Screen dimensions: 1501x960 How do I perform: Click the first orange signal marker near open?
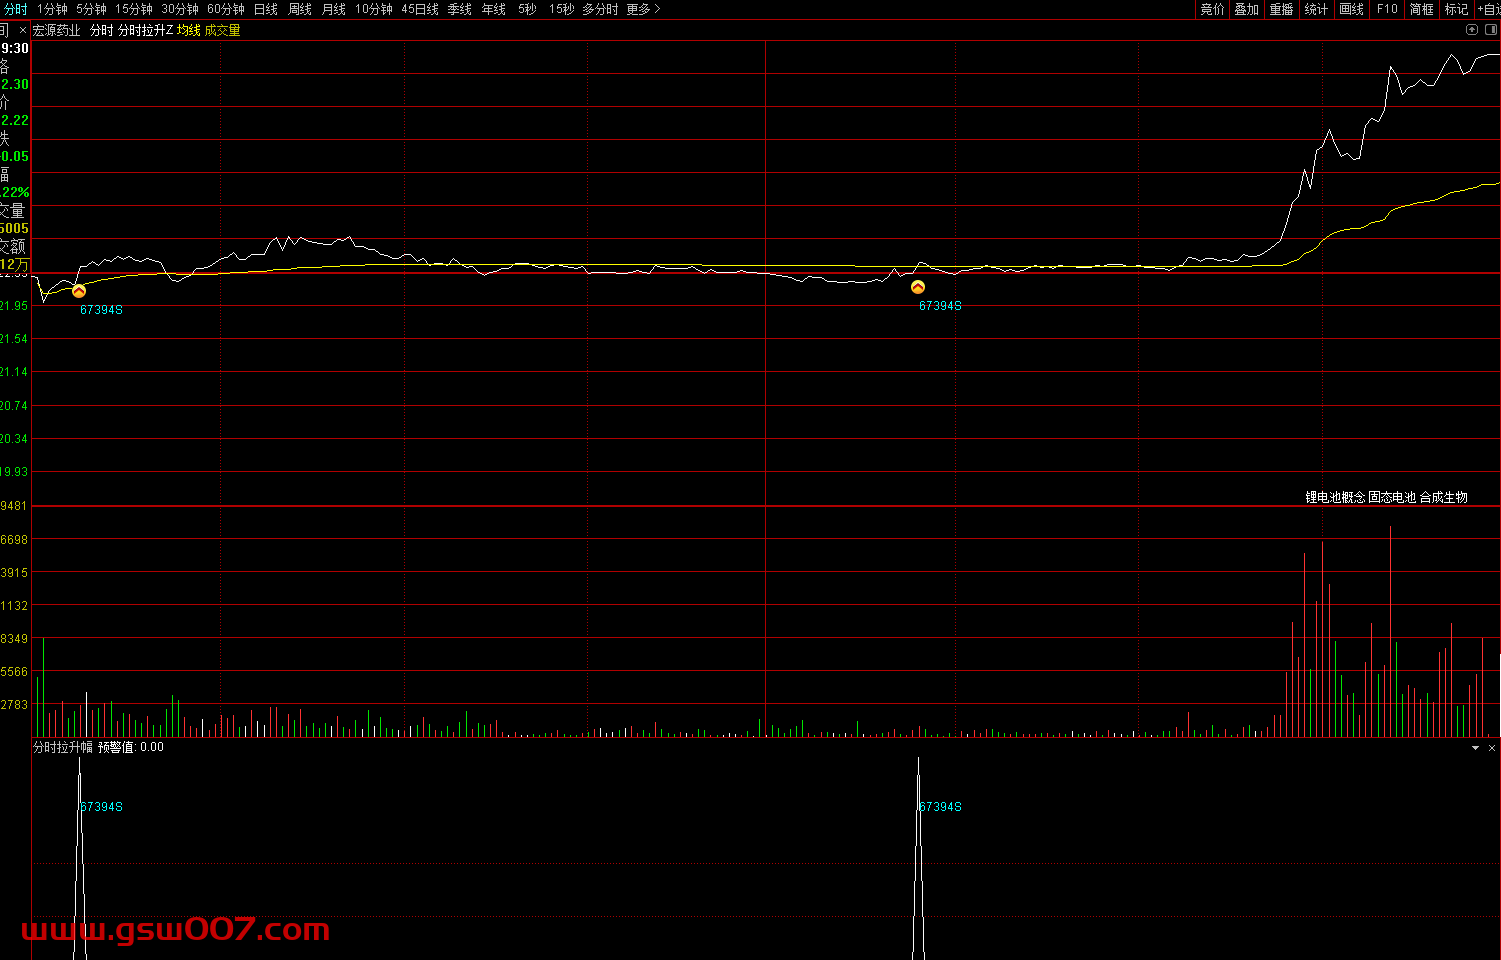coord(79,291)
